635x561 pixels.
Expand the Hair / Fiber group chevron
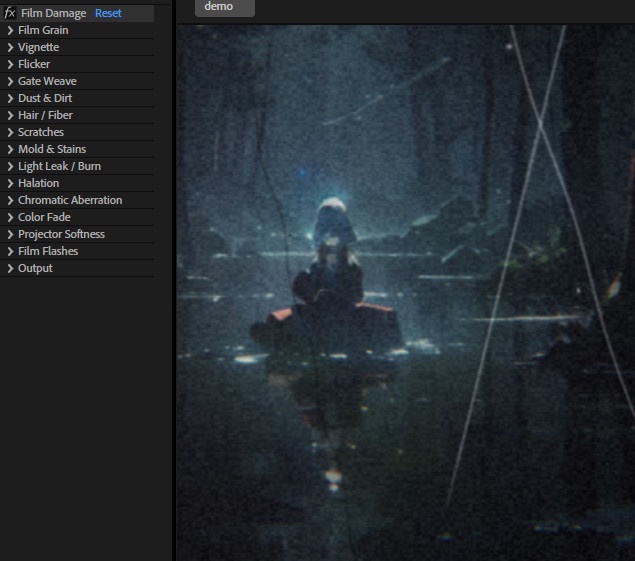[11, 115]
